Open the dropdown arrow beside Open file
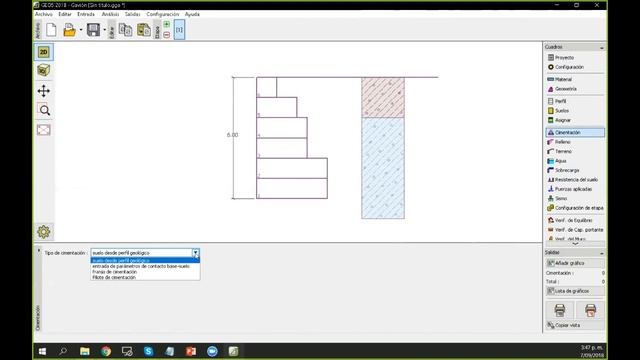The width and height of the screenshot is (640, 360). [80, 30]
